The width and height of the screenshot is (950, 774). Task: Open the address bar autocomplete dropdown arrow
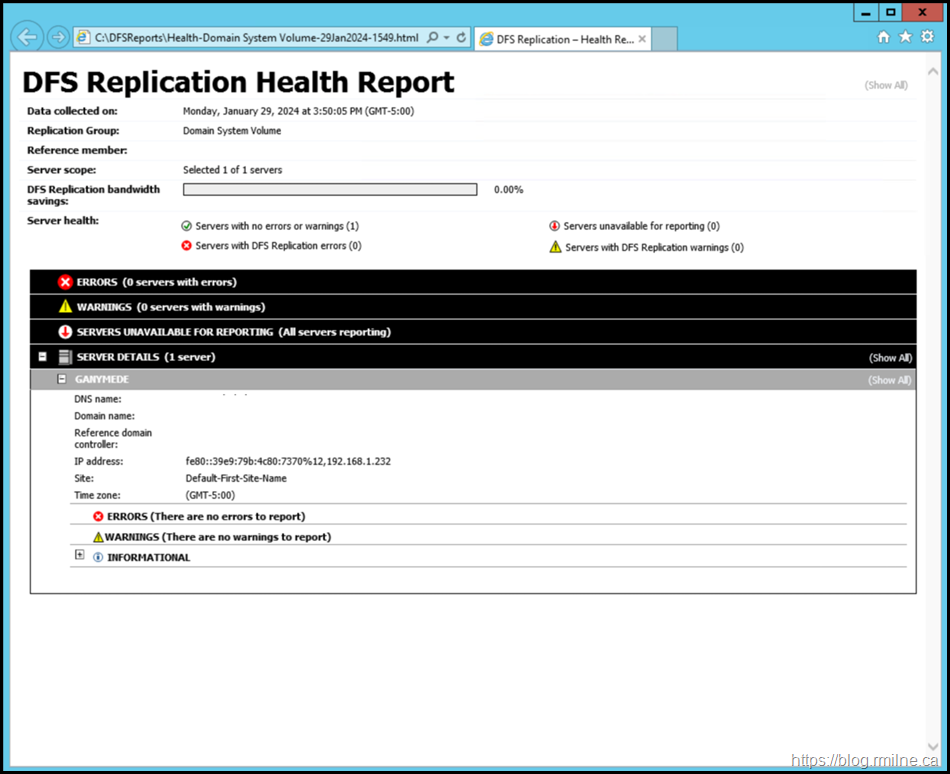446,37
